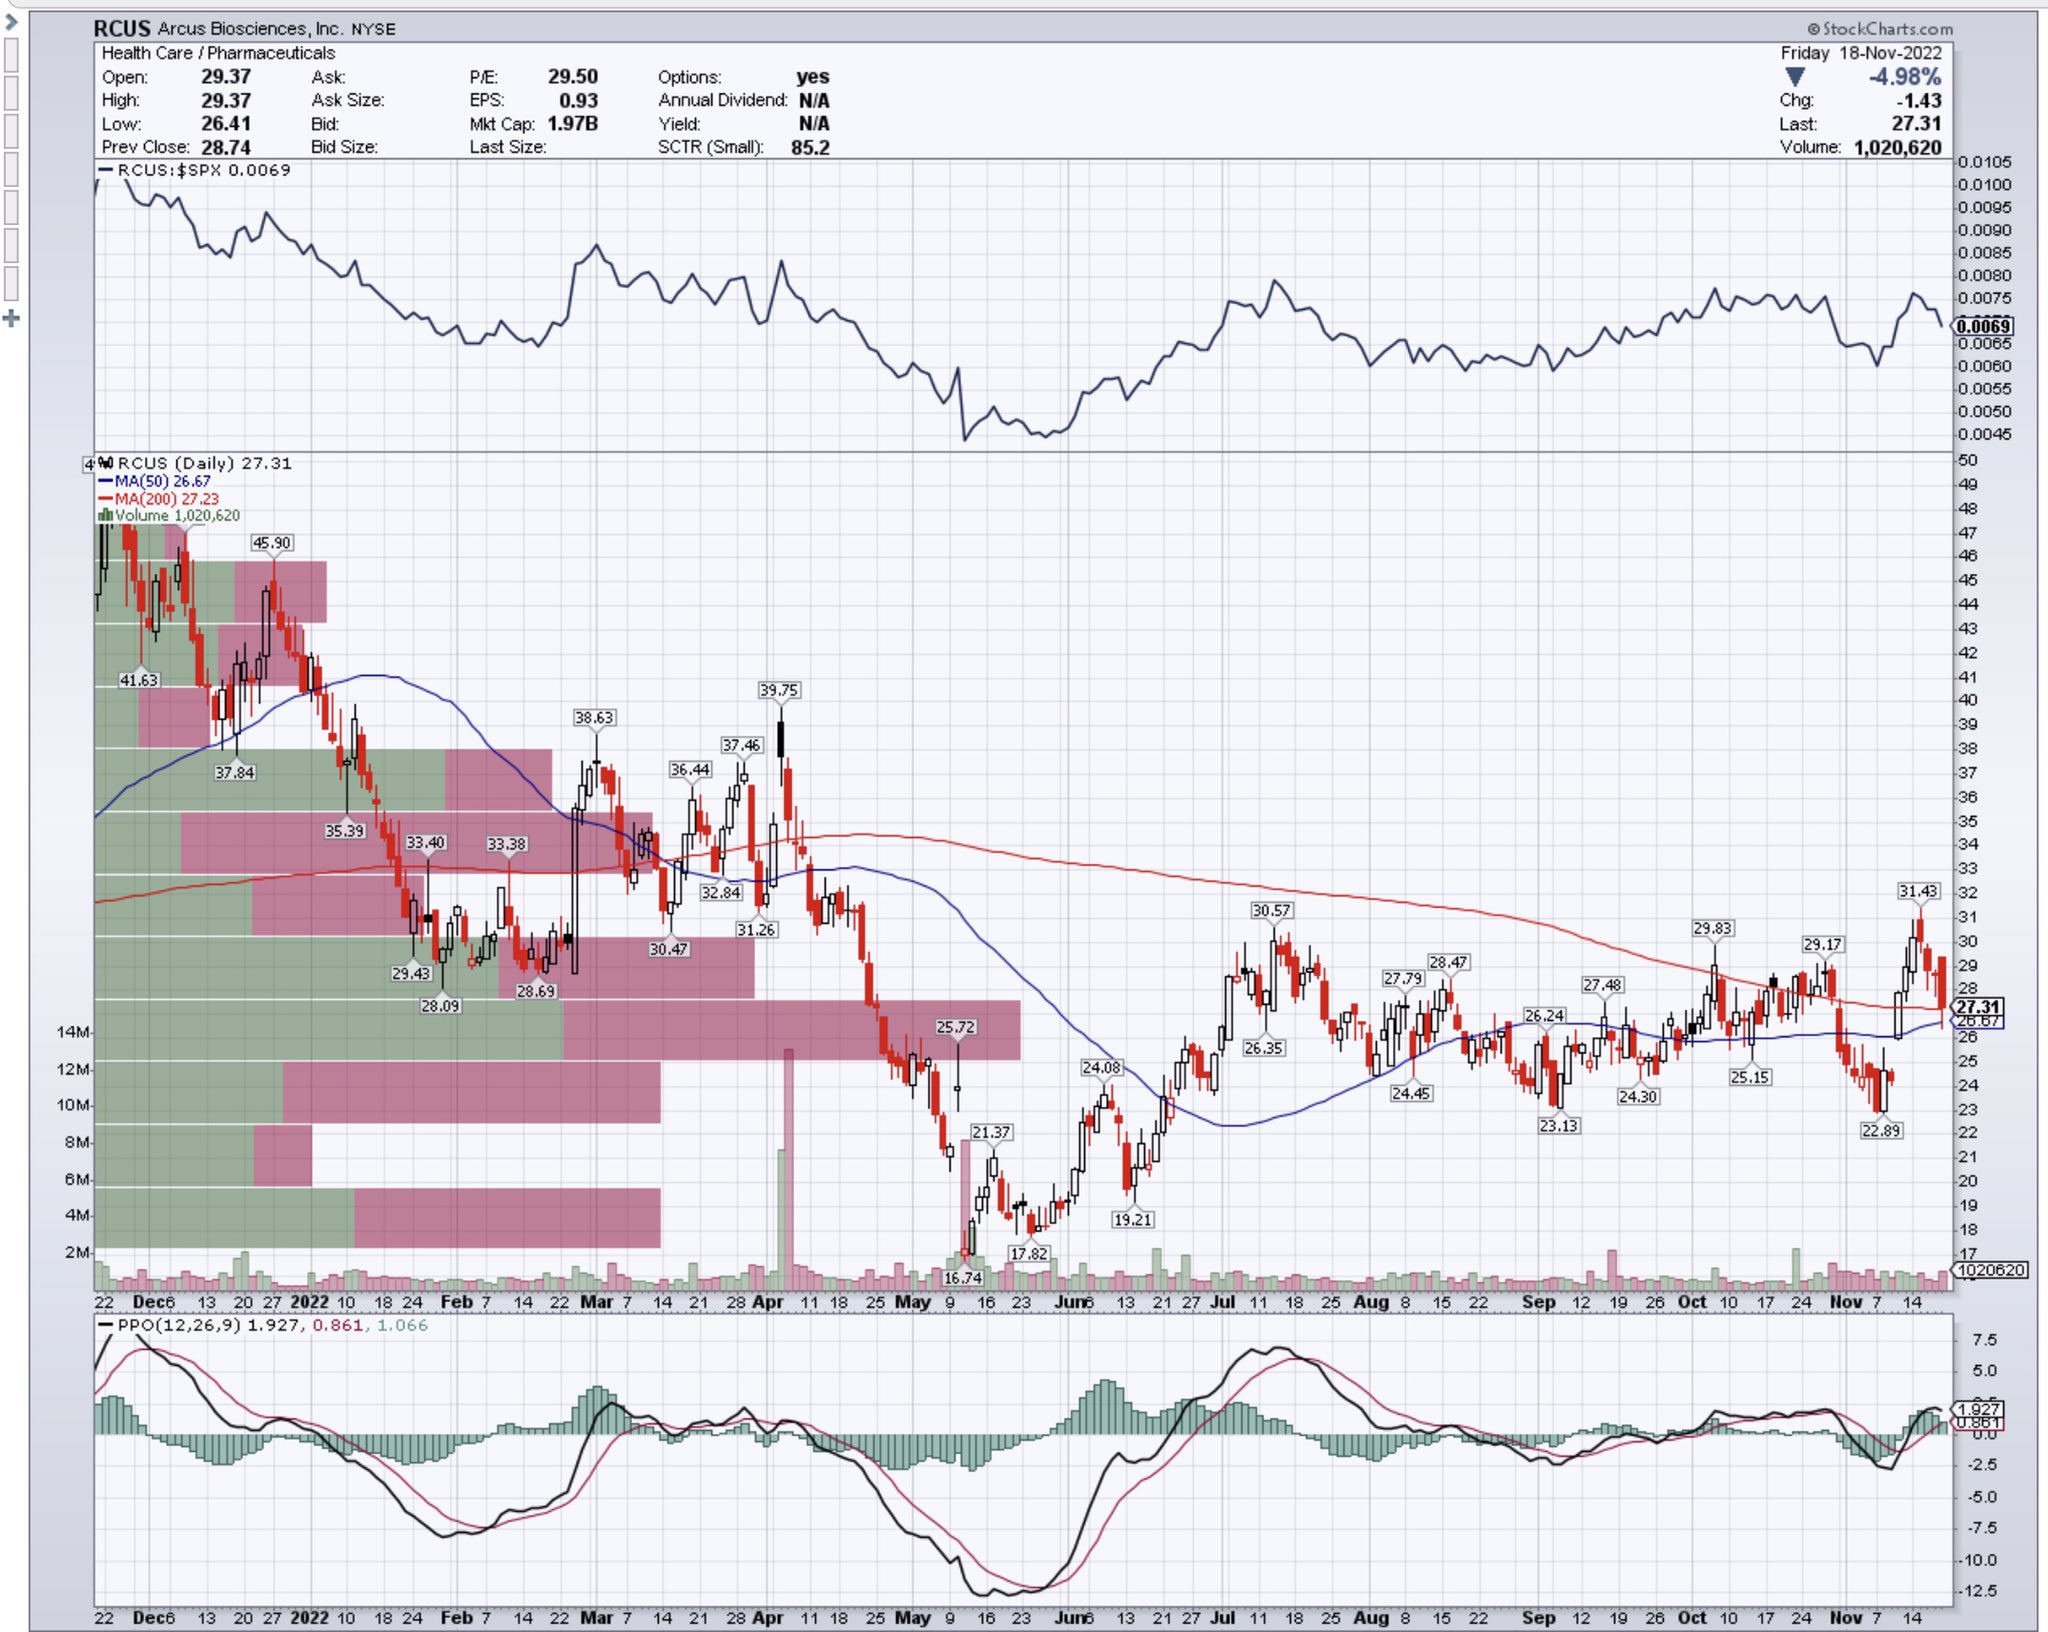This screenshot has width=2048, height=1632.
Task: Click the 0.0069 value tag on ratio axis
Action: pyautogui.click(x=1982, y=326)
